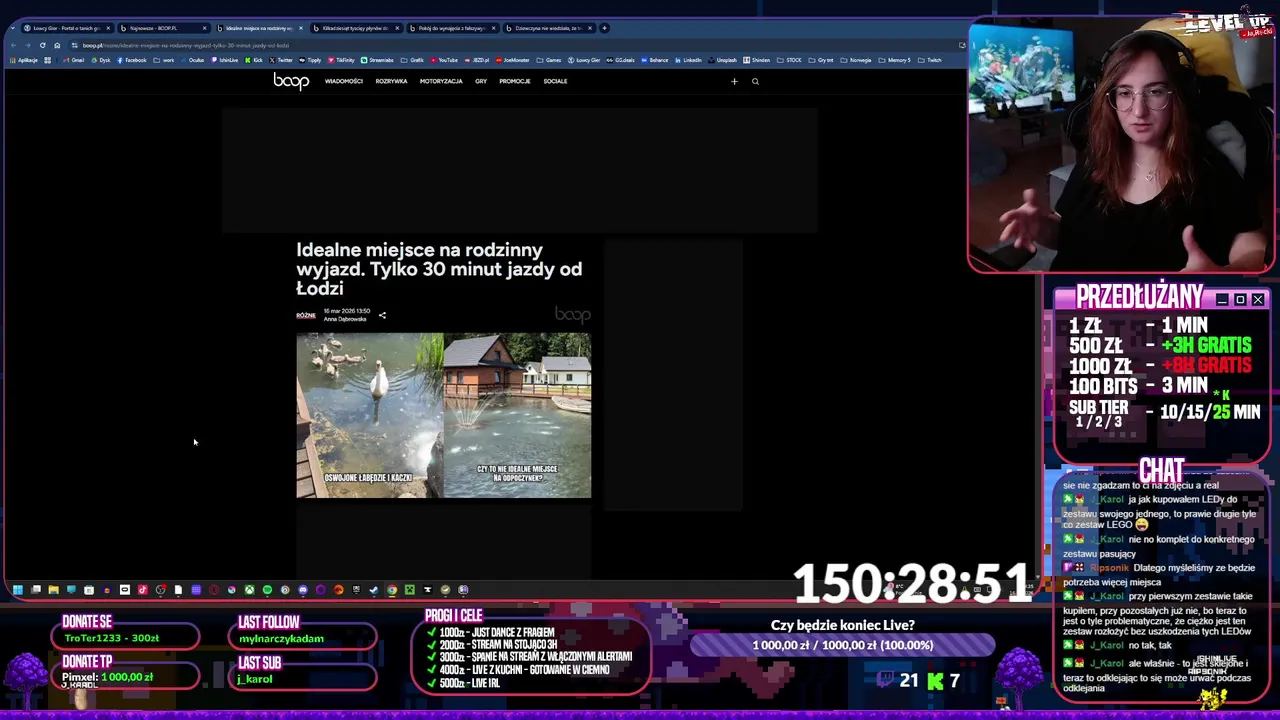The image size is (1280, 720).
Task: Open the MOTORYZACJA menu item
Action: 441,81
